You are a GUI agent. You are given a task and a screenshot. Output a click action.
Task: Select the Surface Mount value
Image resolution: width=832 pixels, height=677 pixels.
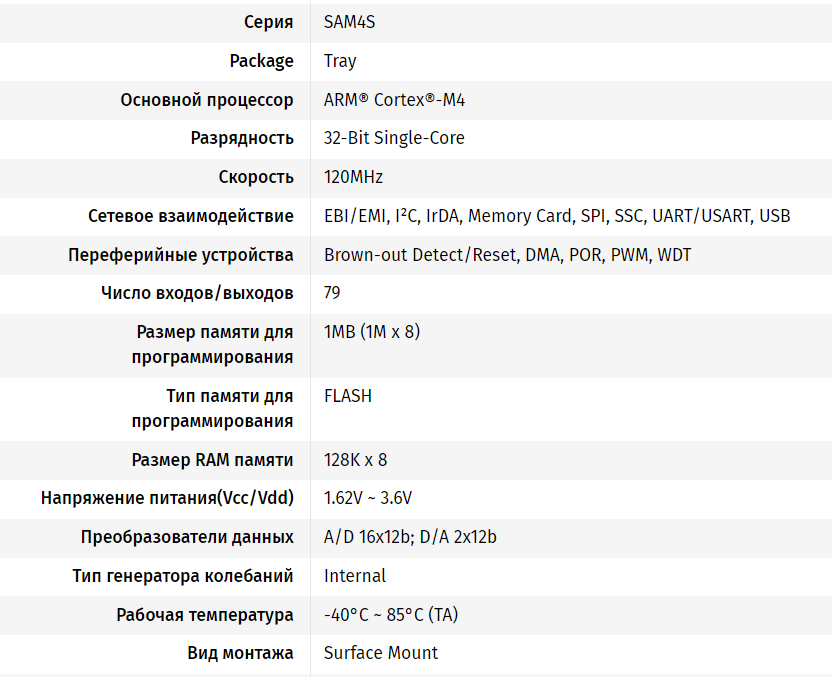(381, 653)
